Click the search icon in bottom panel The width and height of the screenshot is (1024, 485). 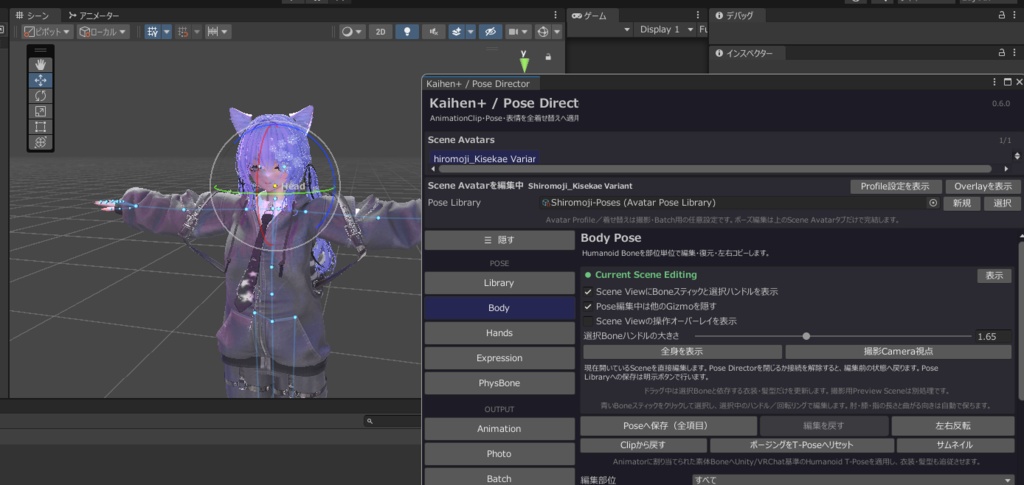pos(370,421)
